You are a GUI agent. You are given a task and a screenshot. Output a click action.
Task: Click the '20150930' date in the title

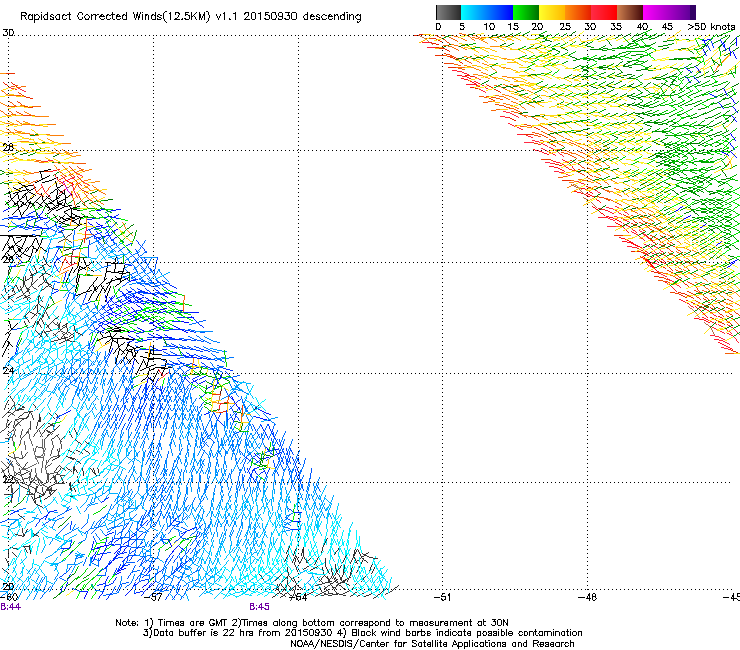(x=270, y=17)
